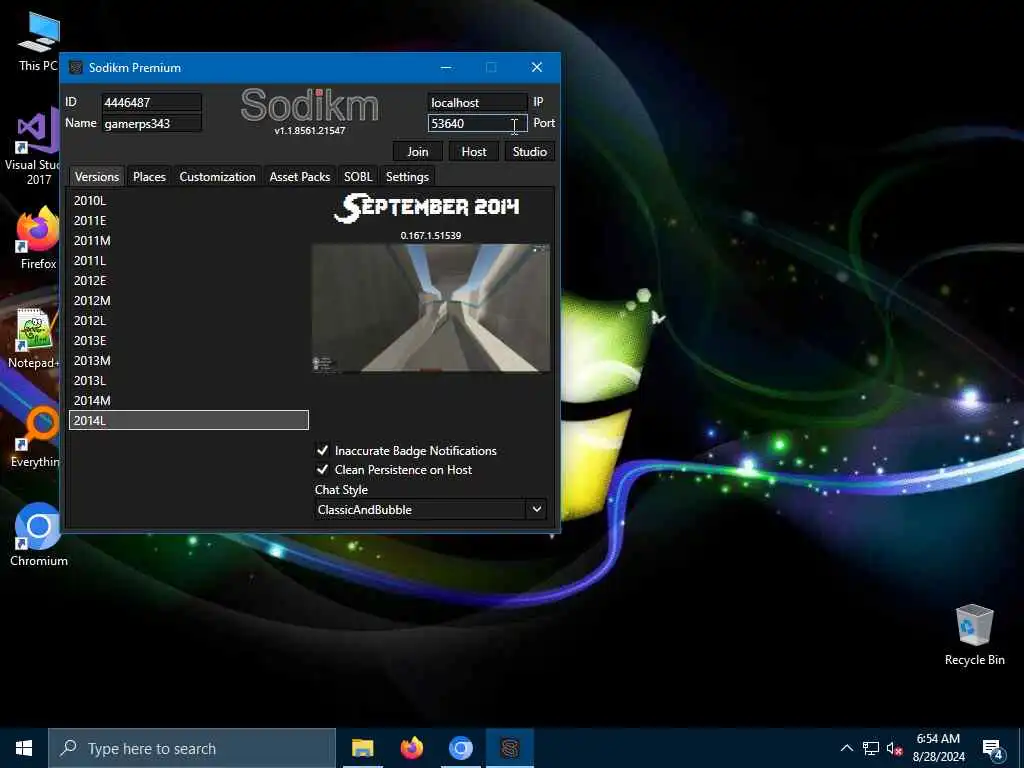Close the Sodikm Premium window

coord(537,67)
